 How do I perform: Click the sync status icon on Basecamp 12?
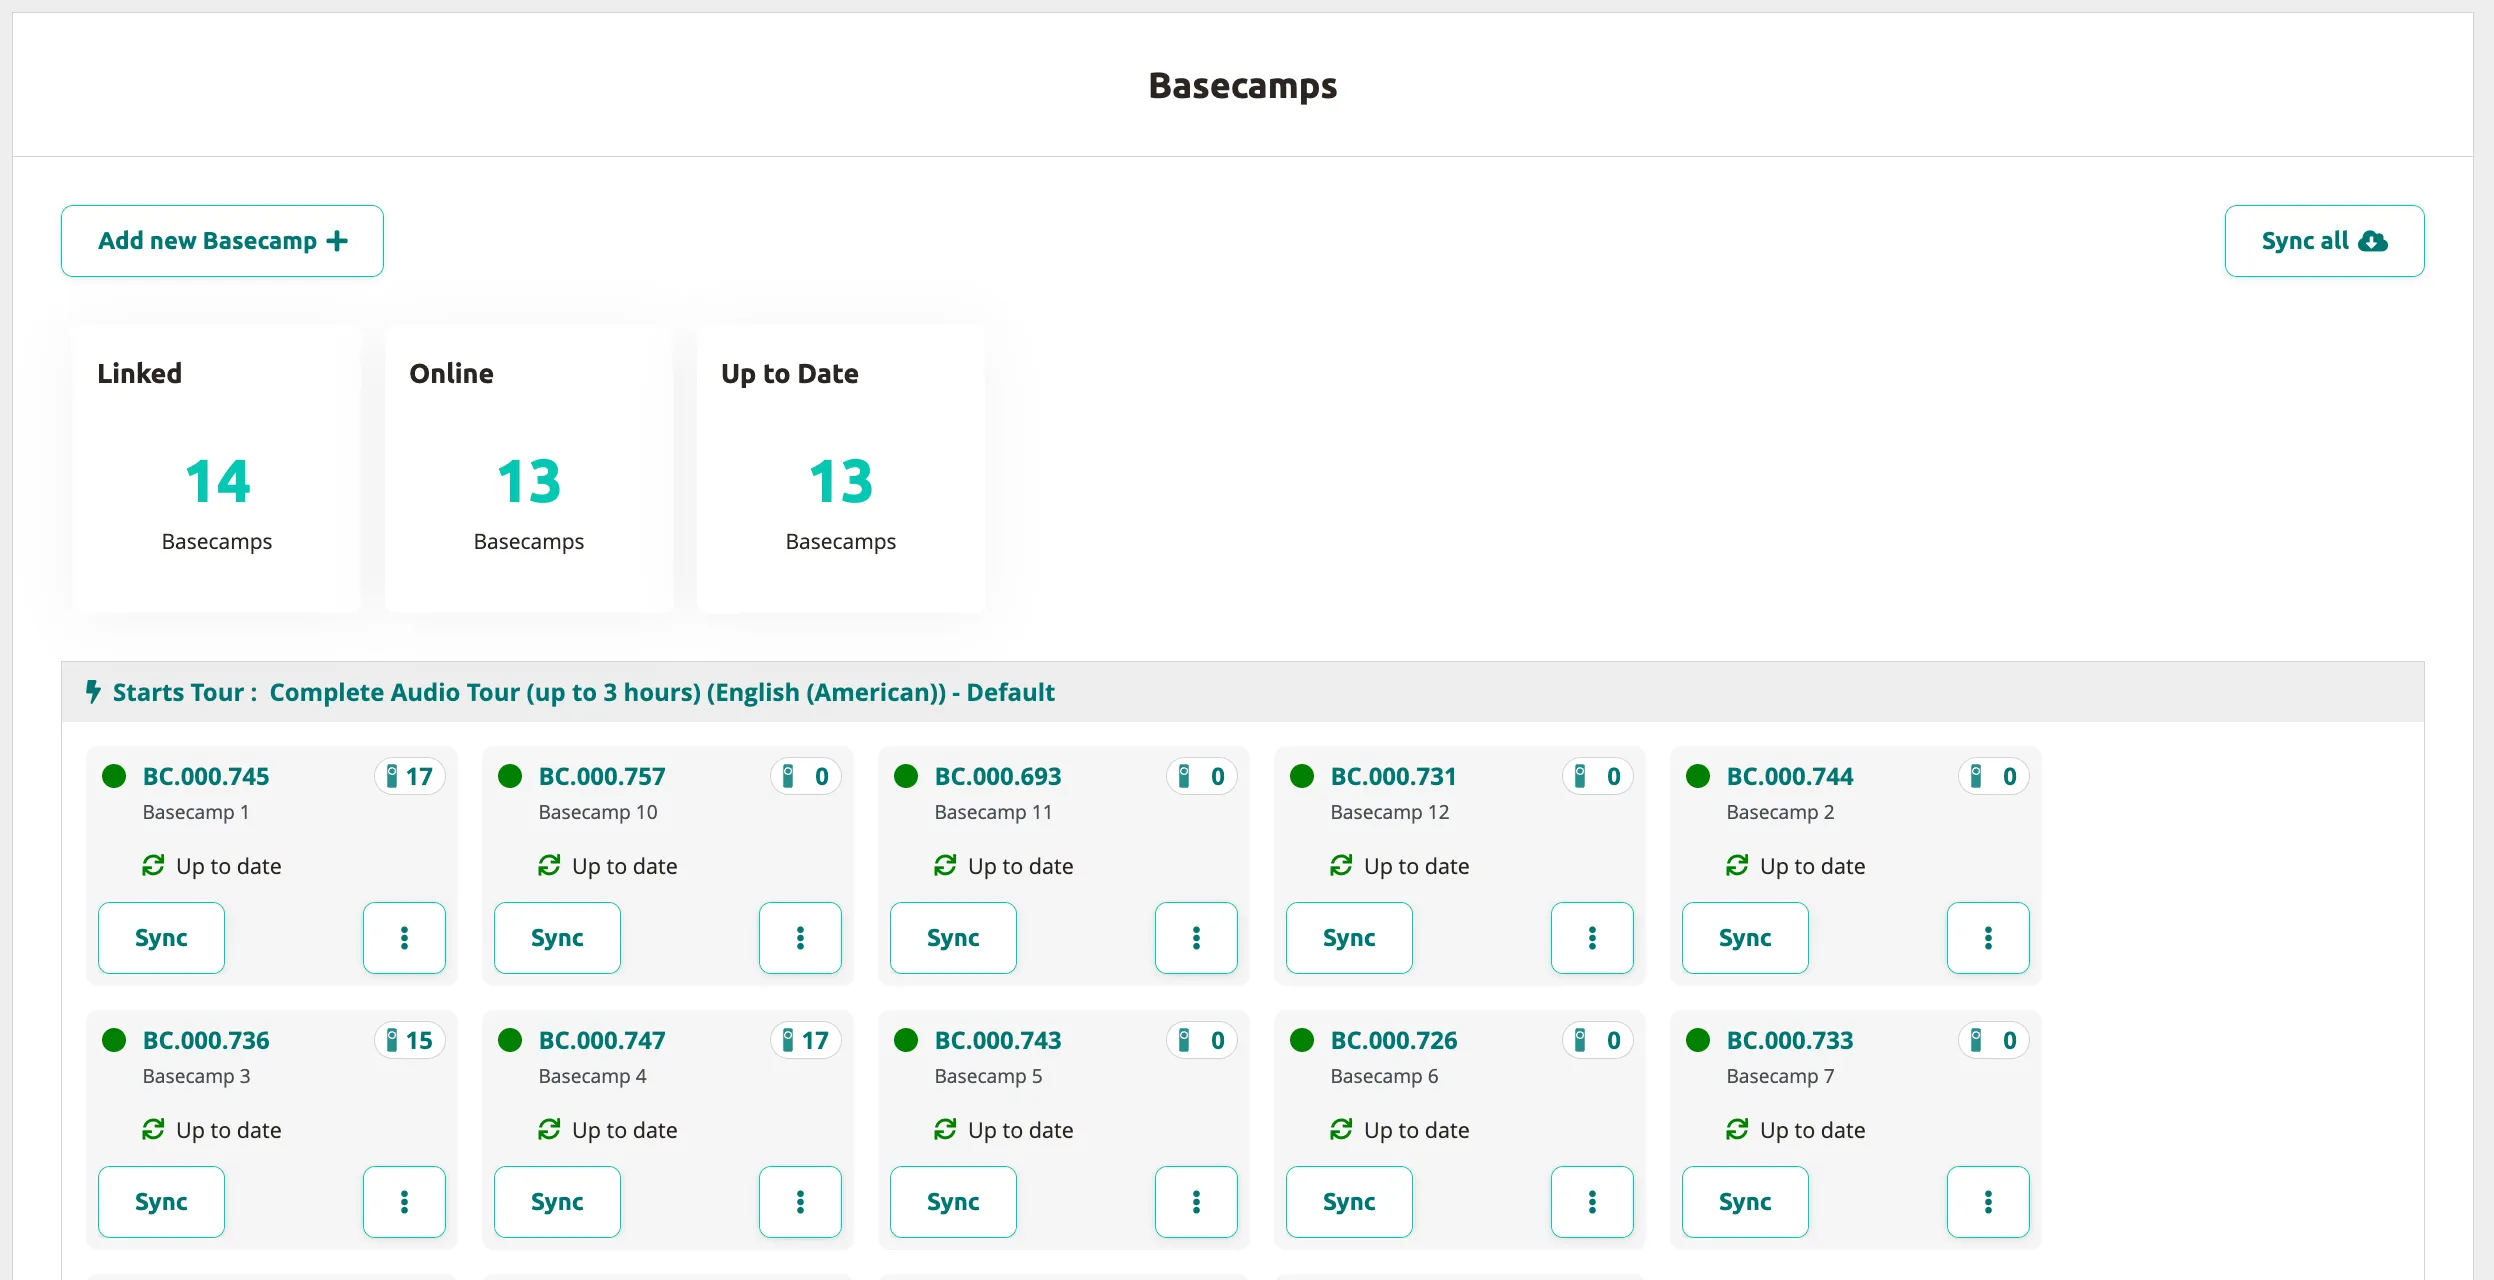(x=1341, y=865)
